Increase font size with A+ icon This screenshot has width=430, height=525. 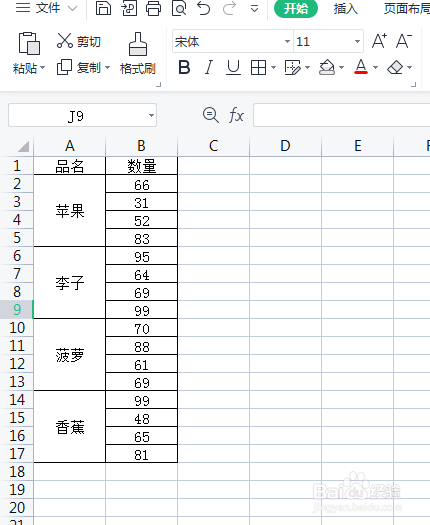tap(379, 41)
